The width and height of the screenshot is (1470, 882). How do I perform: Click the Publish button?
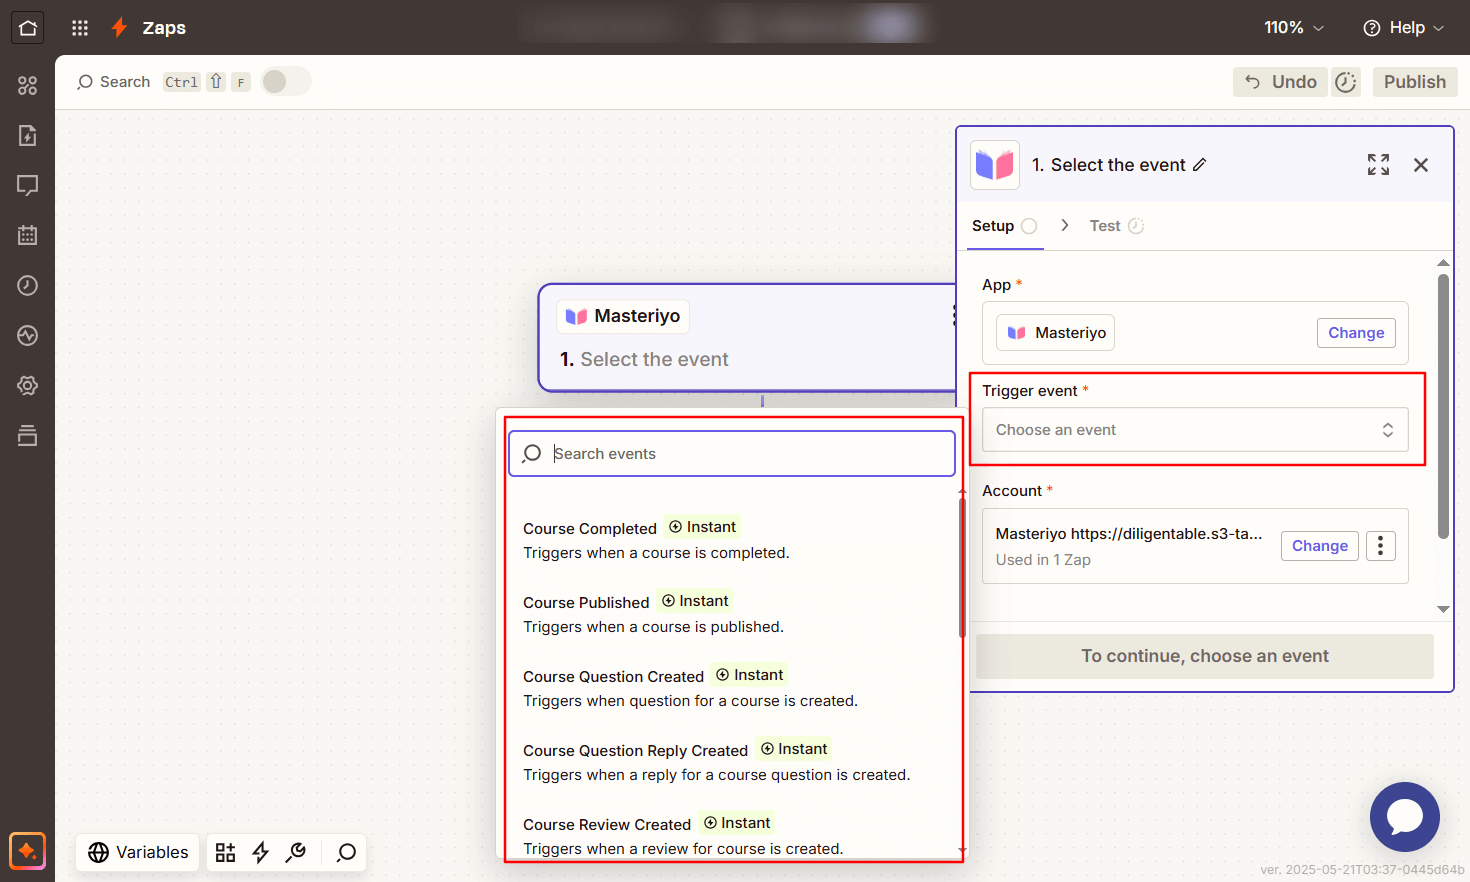point(1415,82)
